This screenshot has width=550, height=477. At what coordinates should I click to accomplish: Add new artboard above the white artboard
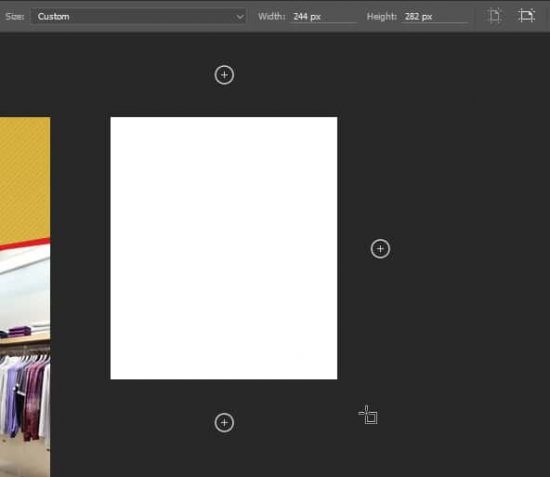(x=224, y=75)
